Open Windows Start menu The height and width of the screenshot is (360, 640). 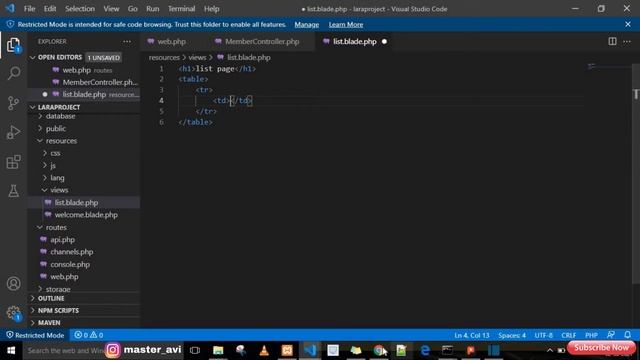pos(11,351)
